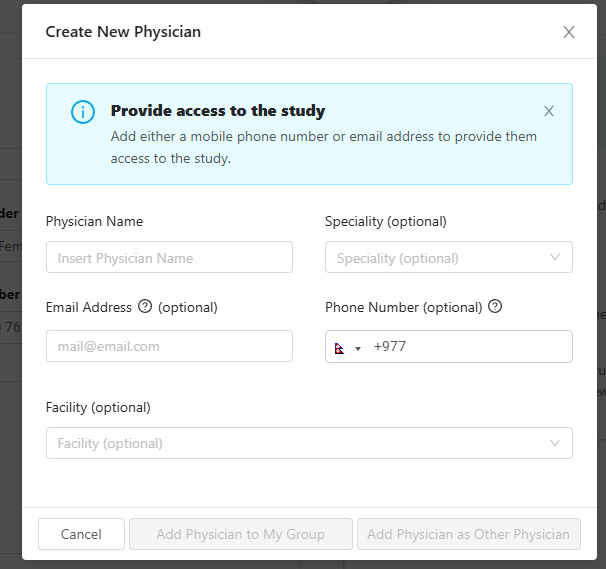Expand country code selector arrow

point(358,349)
